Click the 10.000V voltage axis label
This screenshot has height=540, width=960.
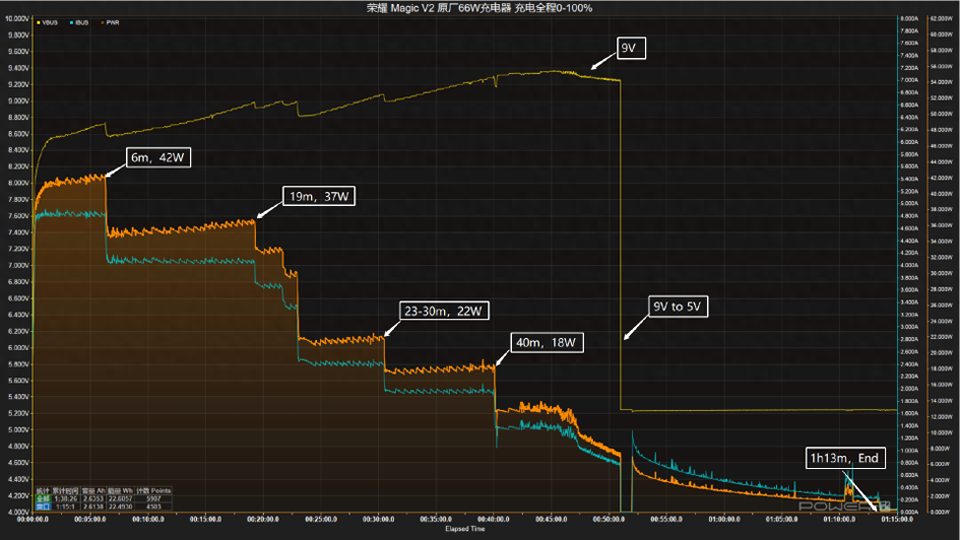click(x=17, y=19)
